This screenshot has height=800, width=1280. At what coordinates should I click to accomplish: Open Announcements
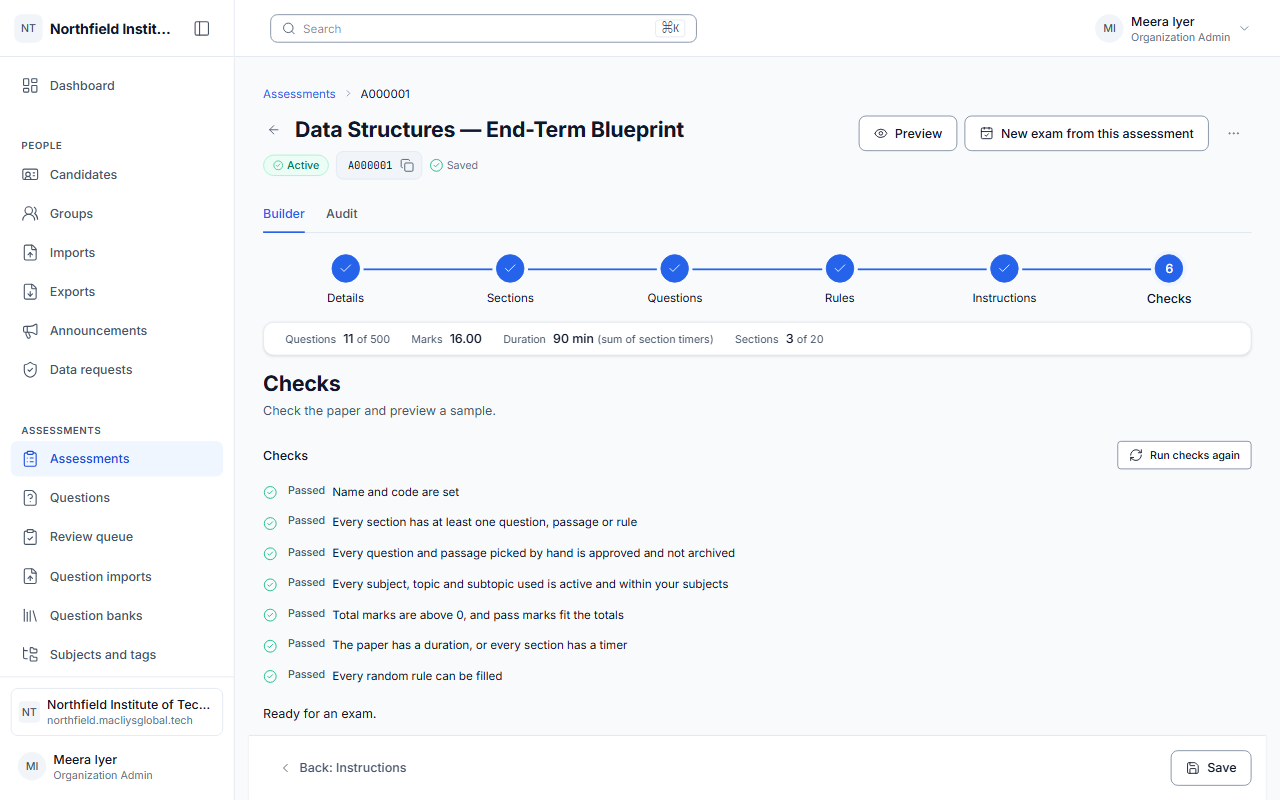117,331
